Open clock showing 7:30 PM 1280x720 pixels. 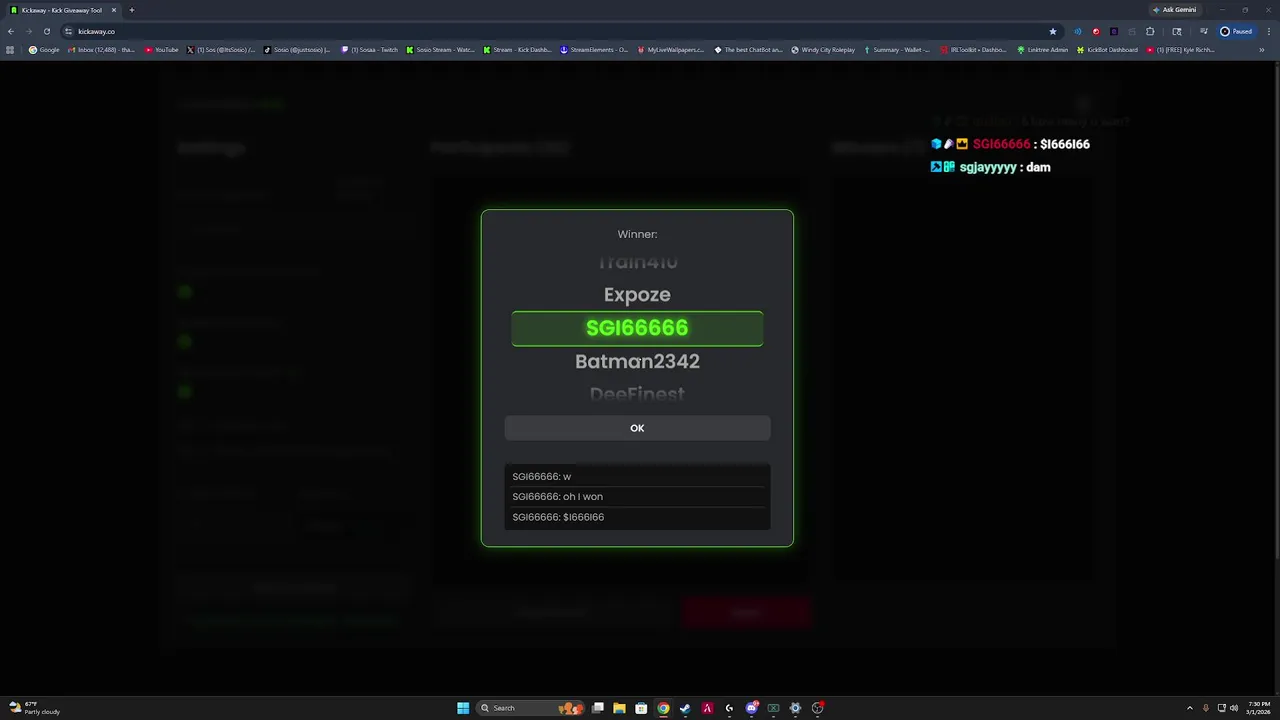[x=1258, y=708]
